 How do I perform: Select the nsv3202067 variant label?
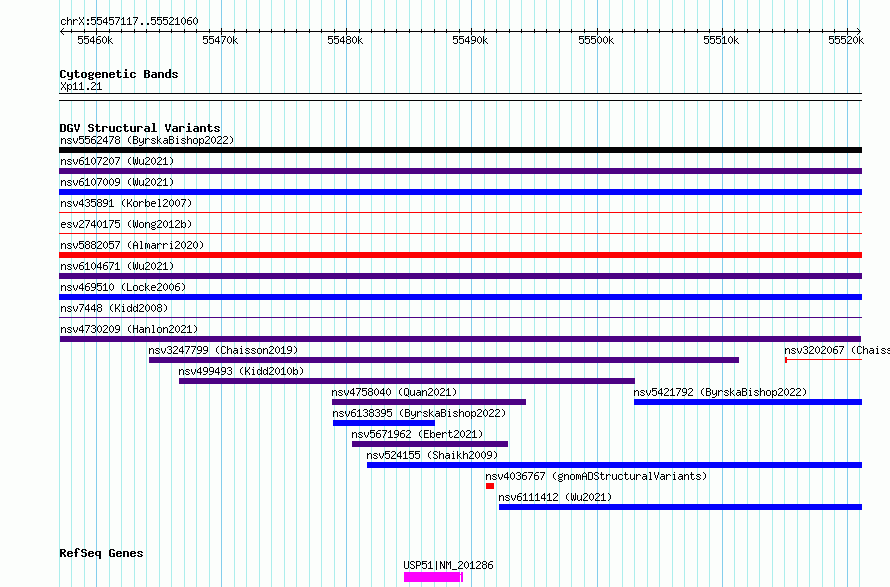click(x=837, y=350)
